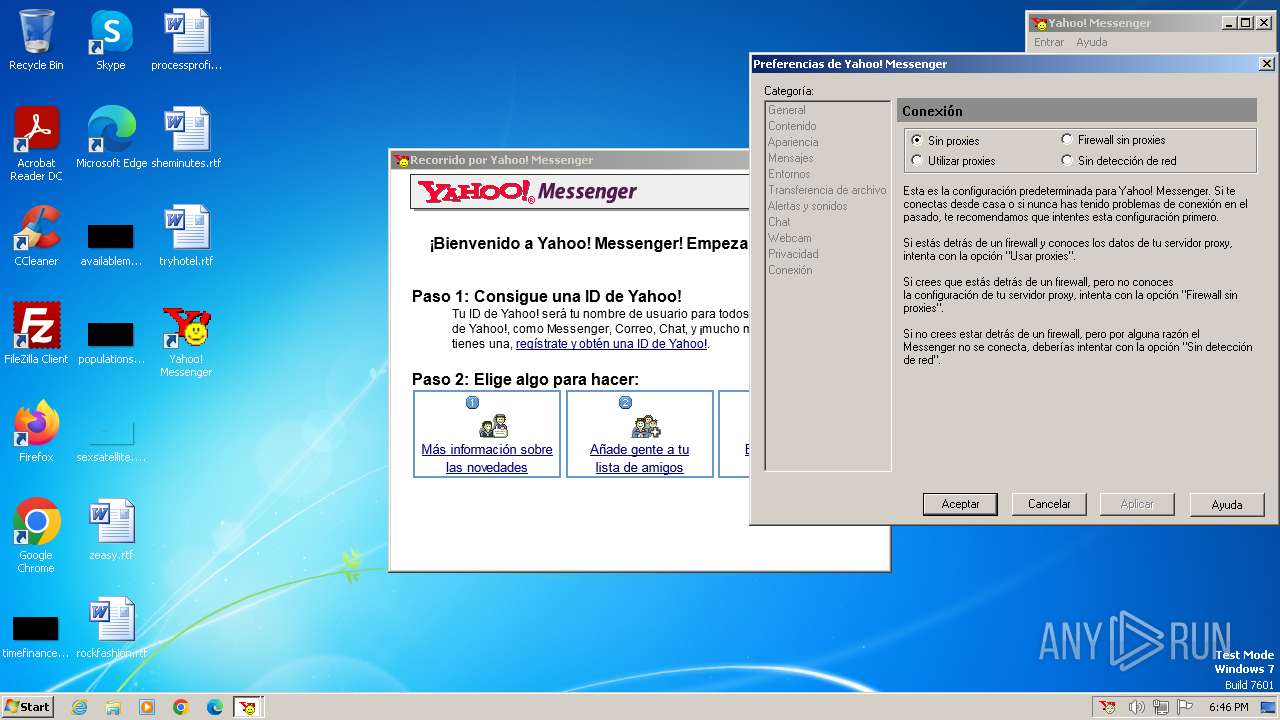Select the Alertas y sonidos category
This screenshot has width=1280, height=720.
[x=808, y=206]
